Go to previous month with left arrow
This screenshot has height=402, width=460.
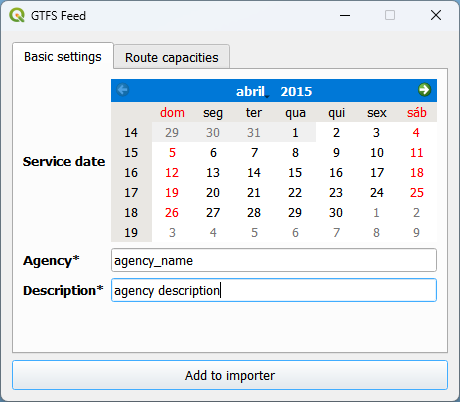(123, 90)
